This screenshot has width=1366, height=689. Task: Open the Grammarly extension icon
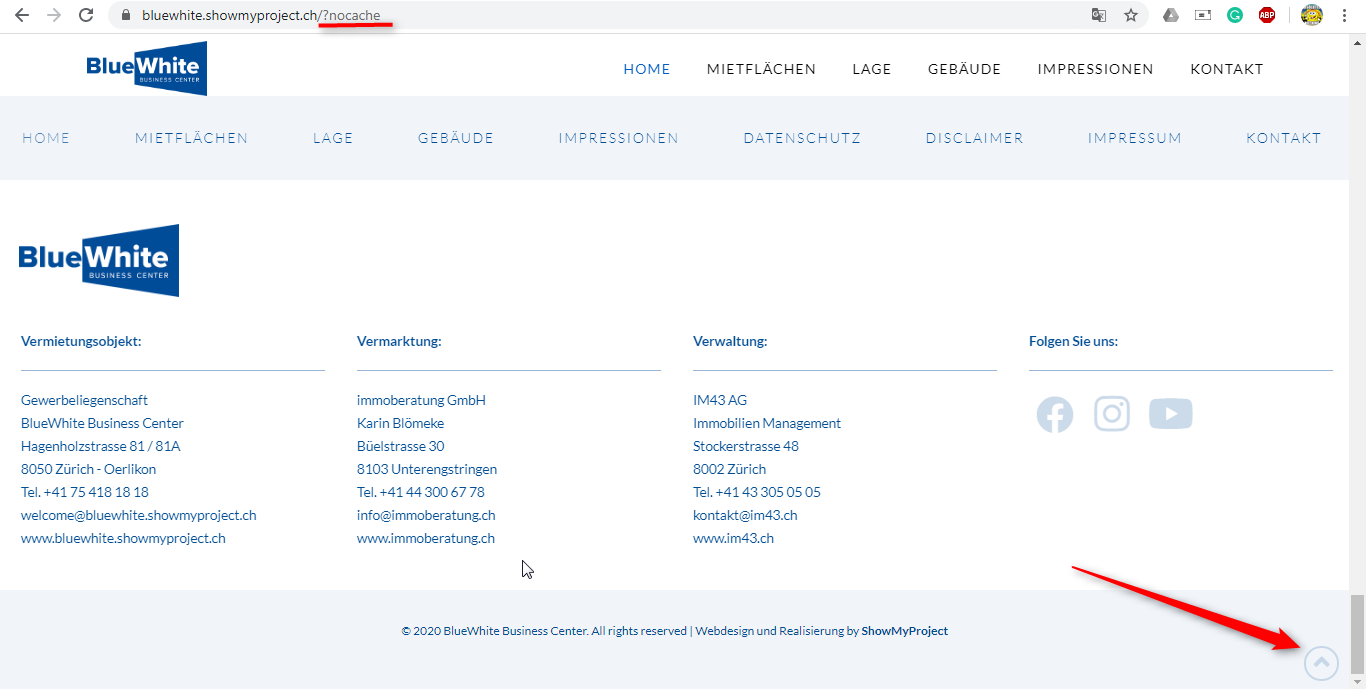click(1235, 15)
